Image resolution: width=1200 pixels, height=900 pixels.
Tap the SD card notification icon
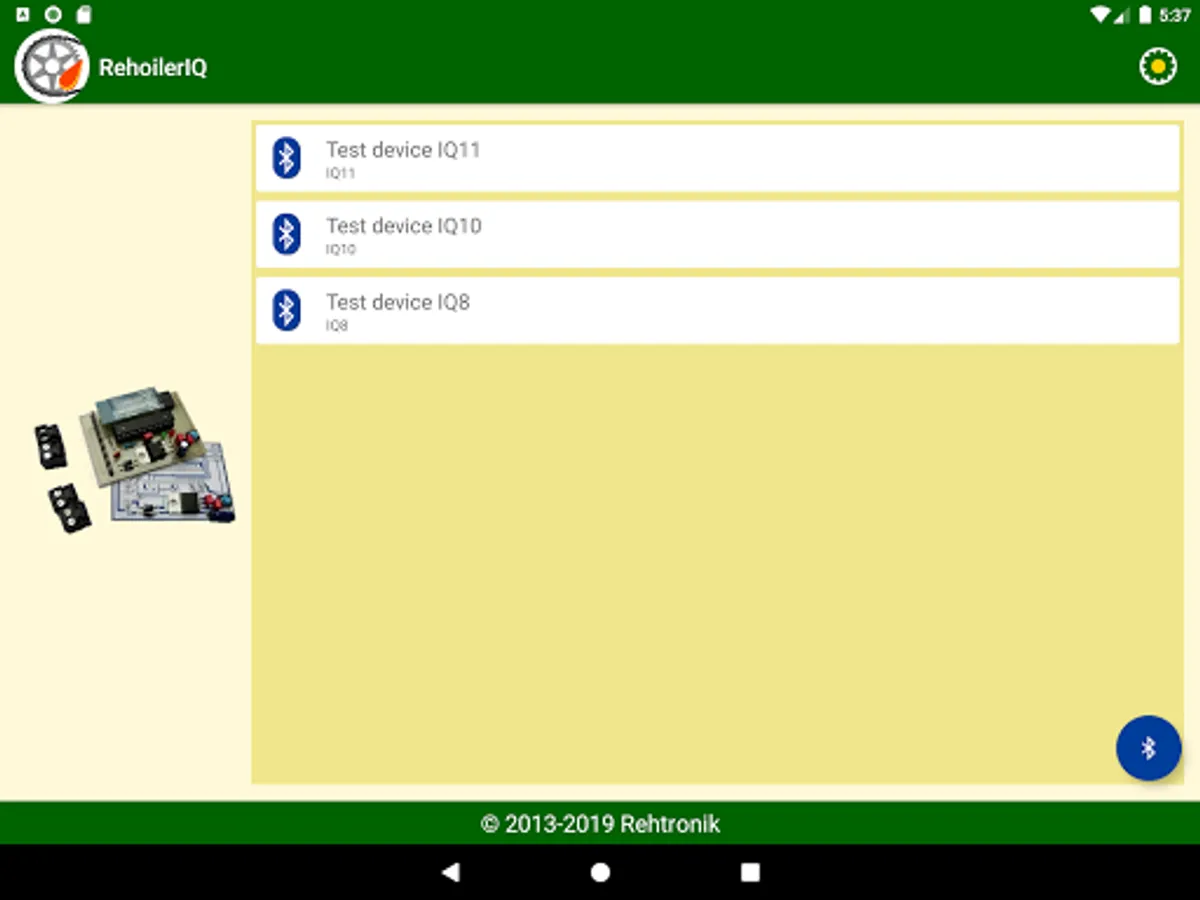[x=84, y=15]
